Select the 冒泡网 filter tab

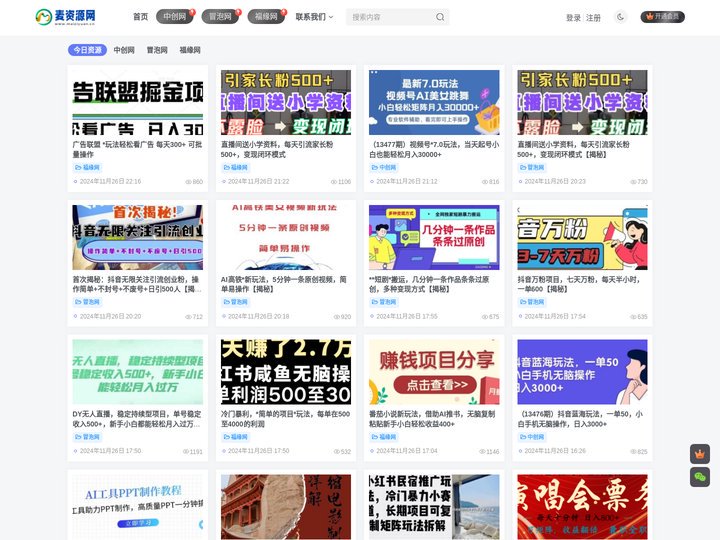click(x=157, y=50)
